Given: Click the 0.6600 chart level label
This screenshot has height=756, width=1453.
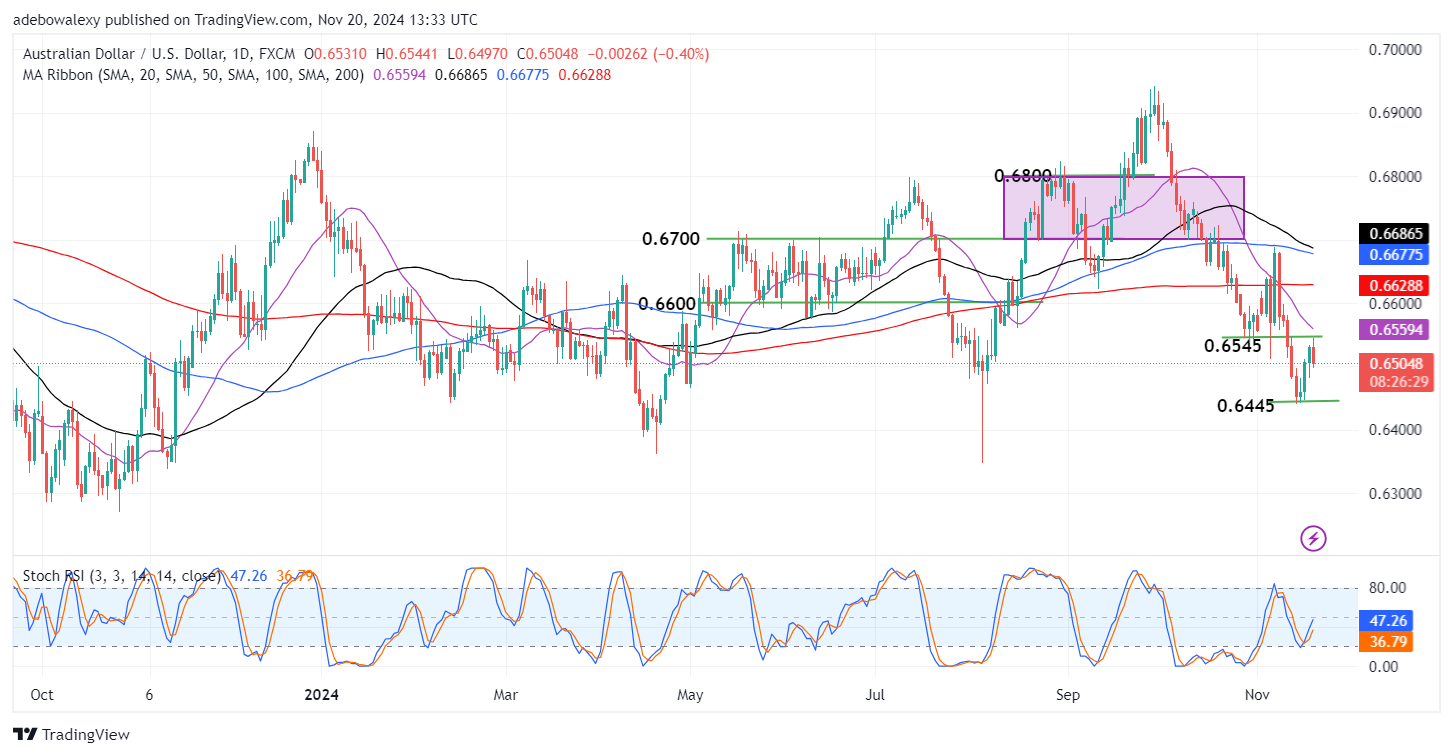Looking at the screenshot, I should 668,303.
